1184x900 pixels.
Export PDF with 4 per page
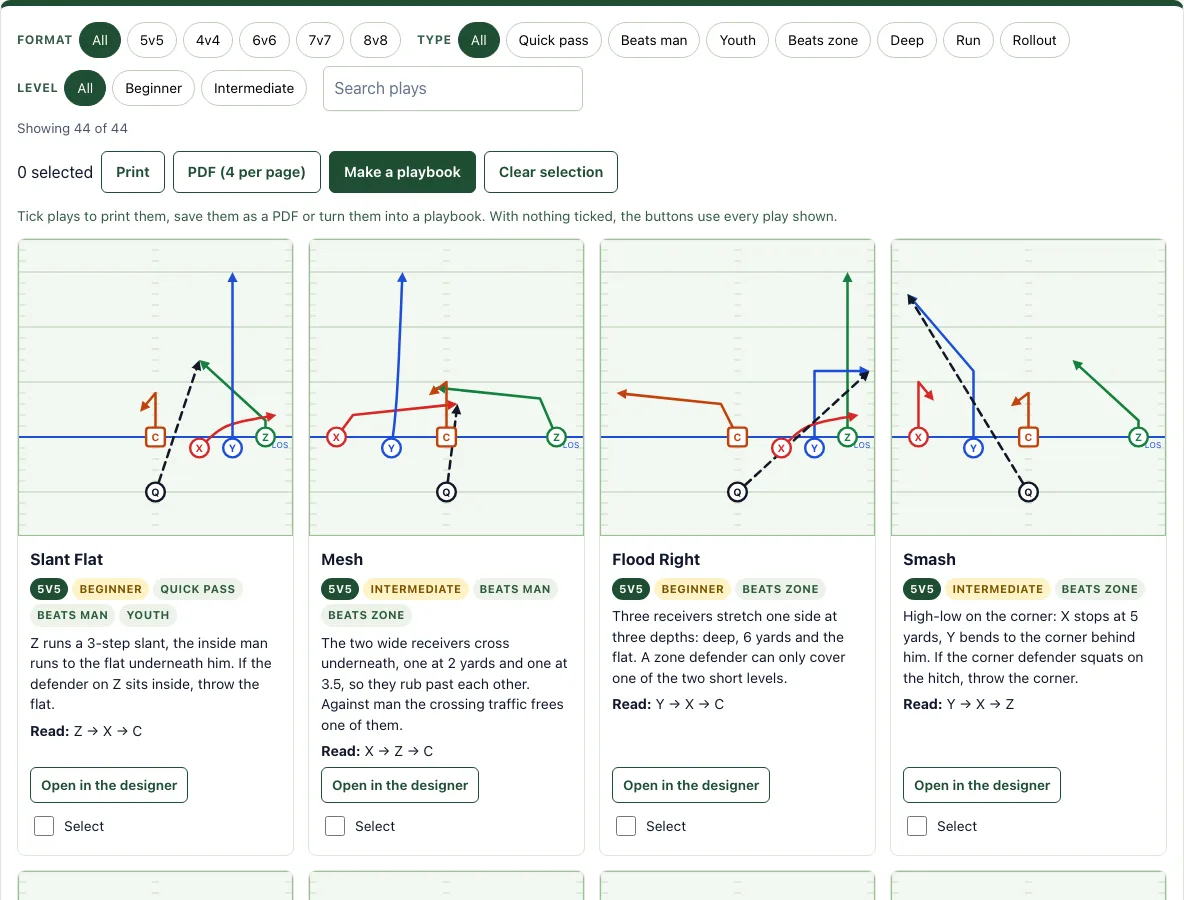point(247,172)
